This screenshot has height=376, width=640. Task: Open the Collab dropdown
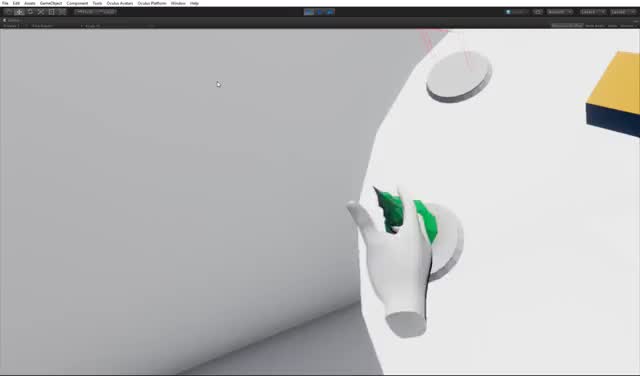pyautogui.click(x=517, y=12)
